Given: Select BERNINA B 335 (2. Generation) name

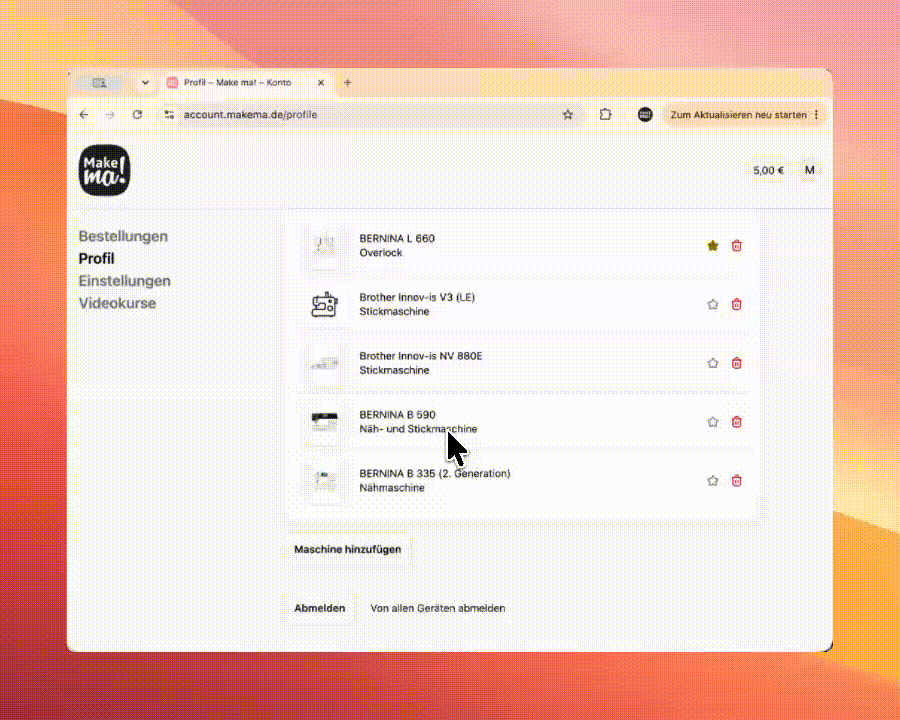Looking at the screenshot, I should pyautogui.click(x=435, y=474).
